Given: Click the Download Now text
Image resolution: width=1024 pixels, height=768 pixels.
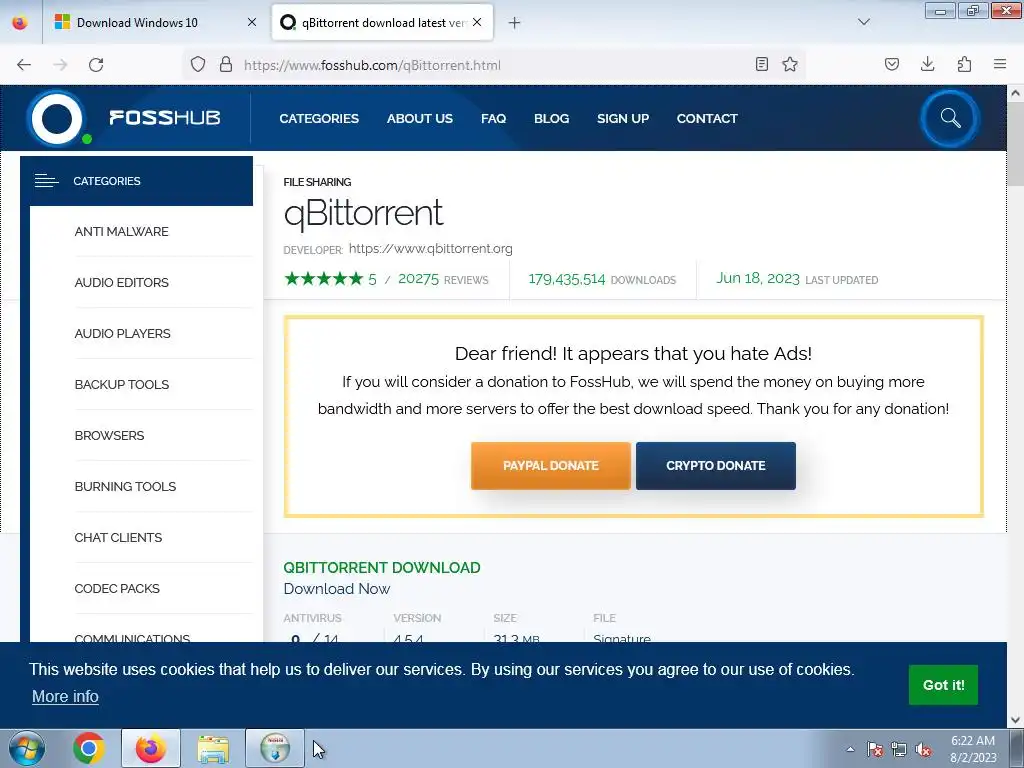Looking at the screenshot, I should 336,588.
